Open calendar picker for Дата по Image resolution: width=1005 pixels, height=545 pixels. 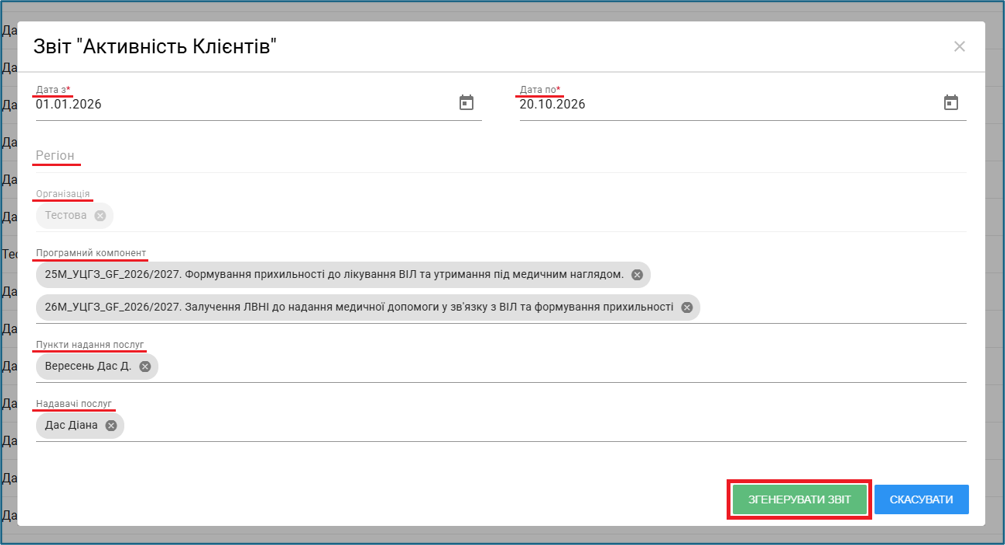click(x=951, y=103)
